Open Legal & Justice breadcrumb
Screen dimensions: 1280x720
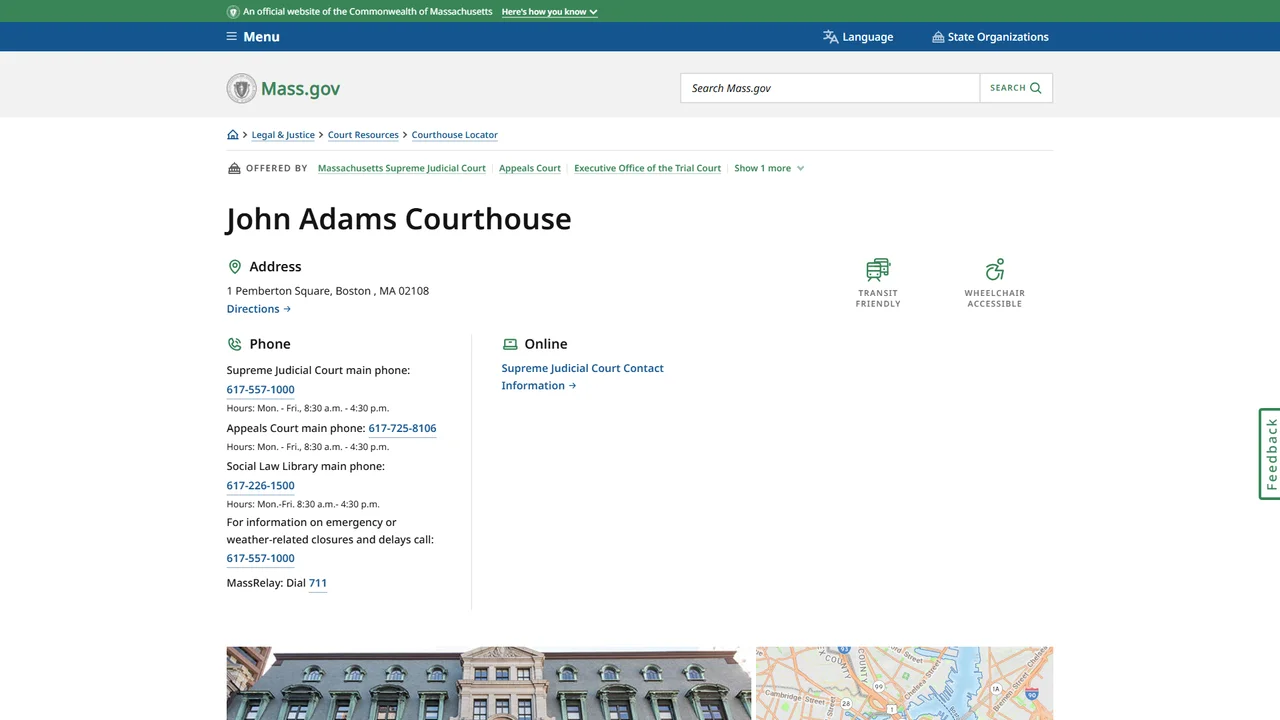pos(283,135)
